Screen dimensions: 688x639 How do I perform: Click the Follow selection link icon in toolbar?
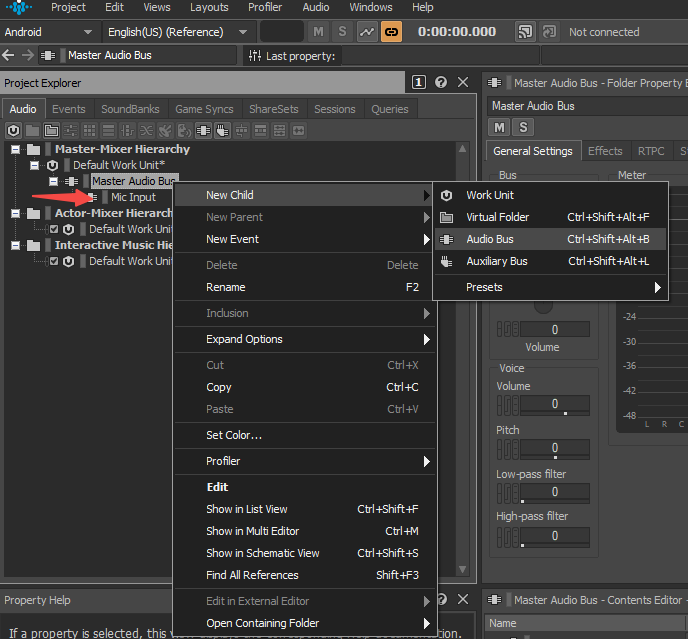tap(391, 32)
